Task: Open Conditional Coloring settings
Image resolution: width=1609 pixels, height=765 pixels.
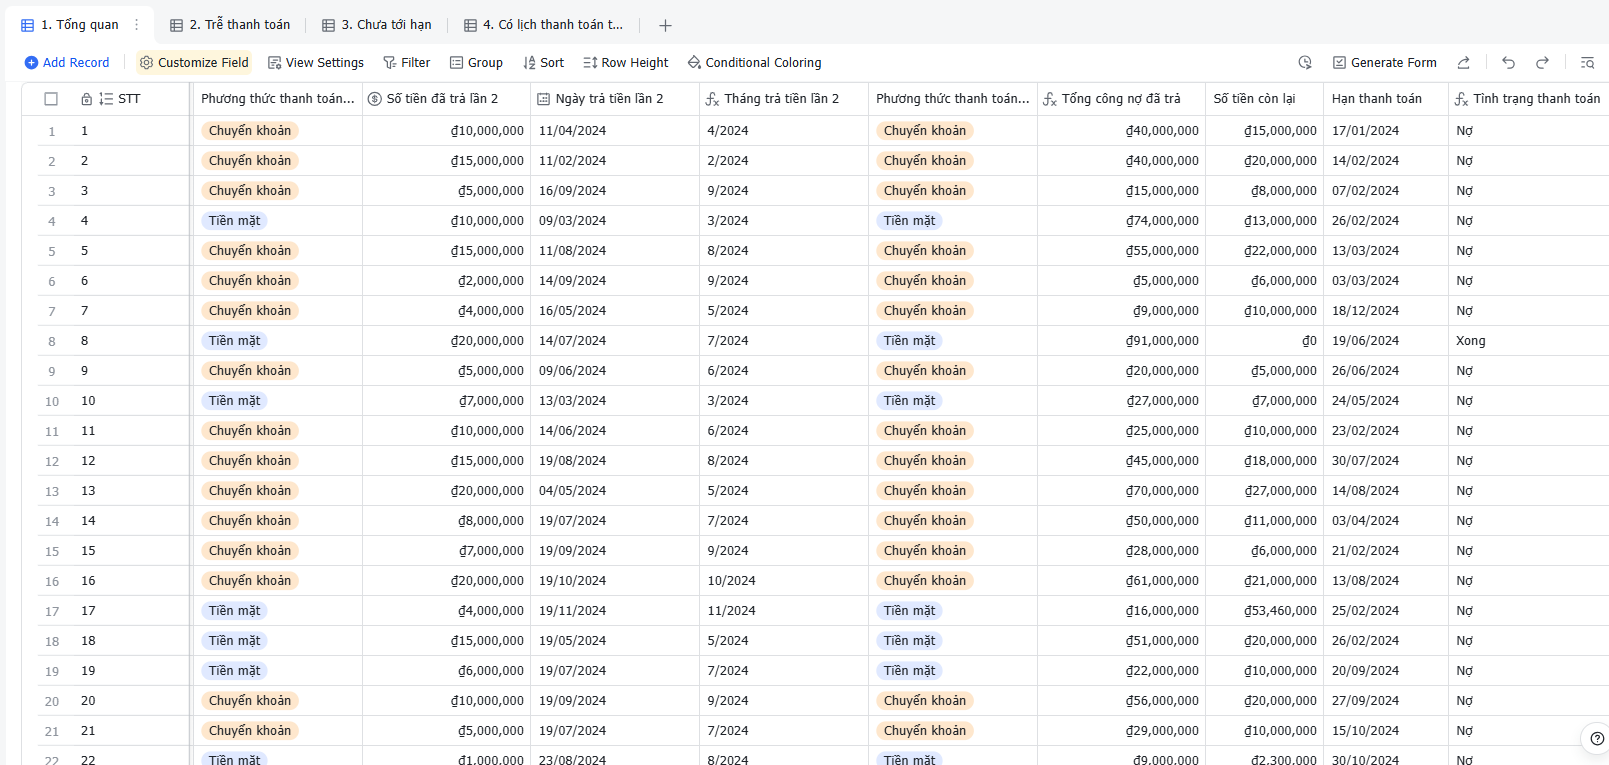Action: pos(755,62)
